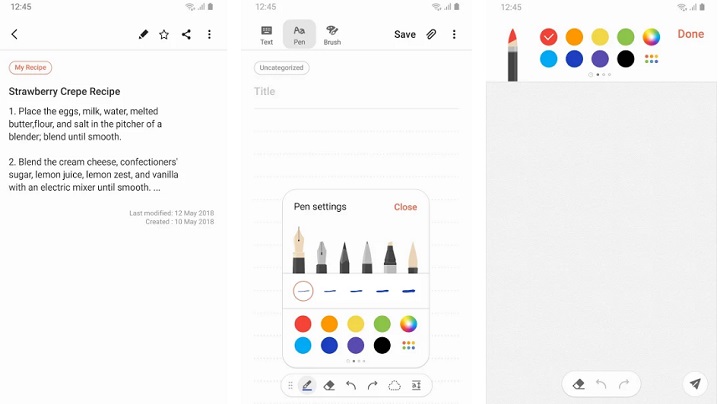Open the Uncategorized category tag
Screen dimensions: 720x404
[281, 67]
